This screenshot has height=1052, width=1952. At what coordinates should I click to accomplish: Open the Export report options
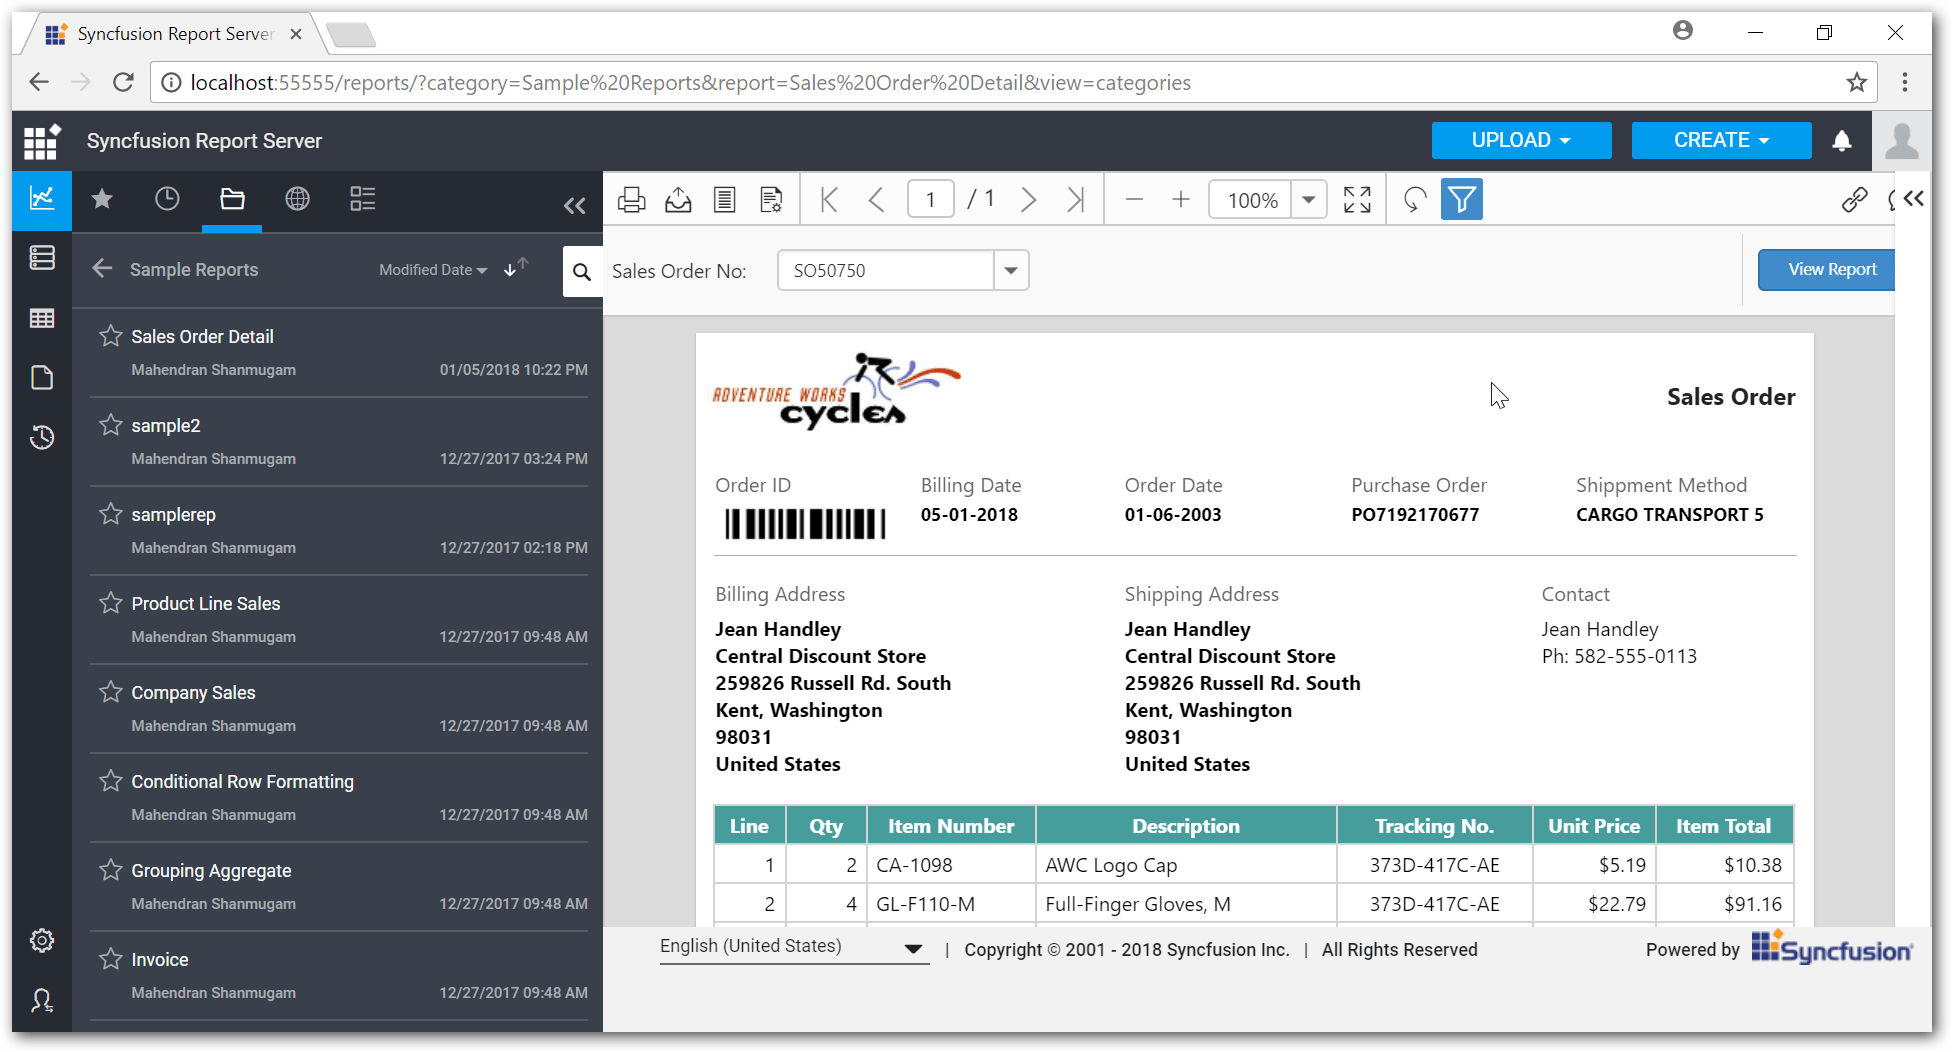678,200
